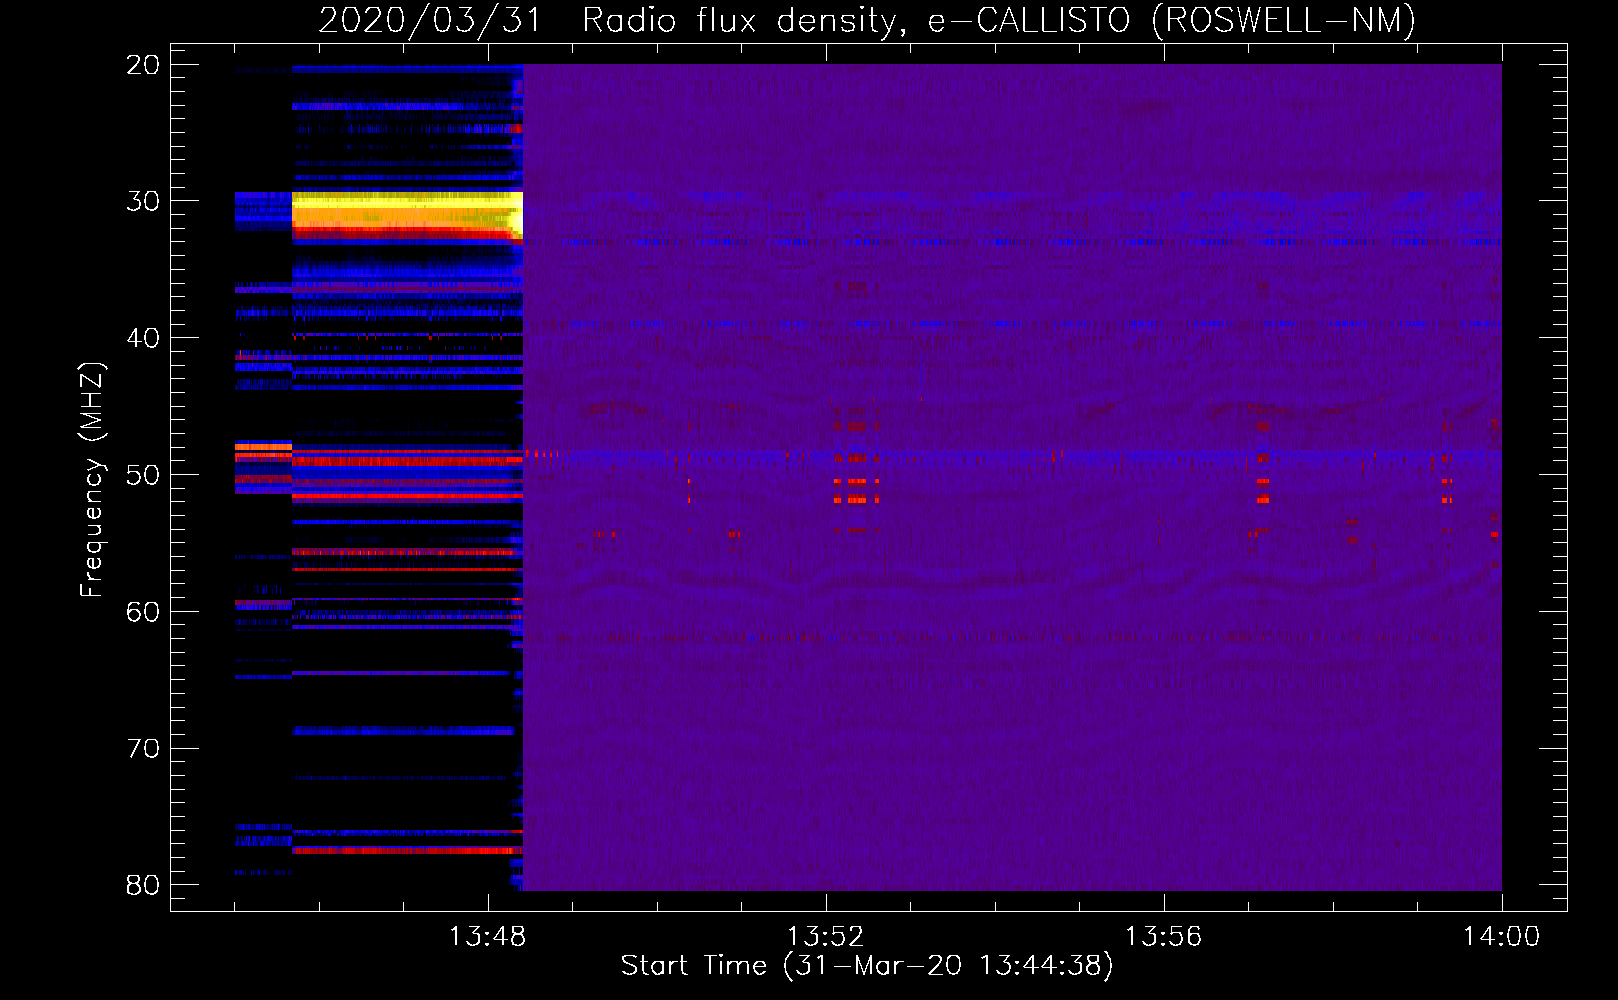Click the plot title 'Radio flux density, e-CALLISTO (ROSWELL-NM)'

[999, 20]
